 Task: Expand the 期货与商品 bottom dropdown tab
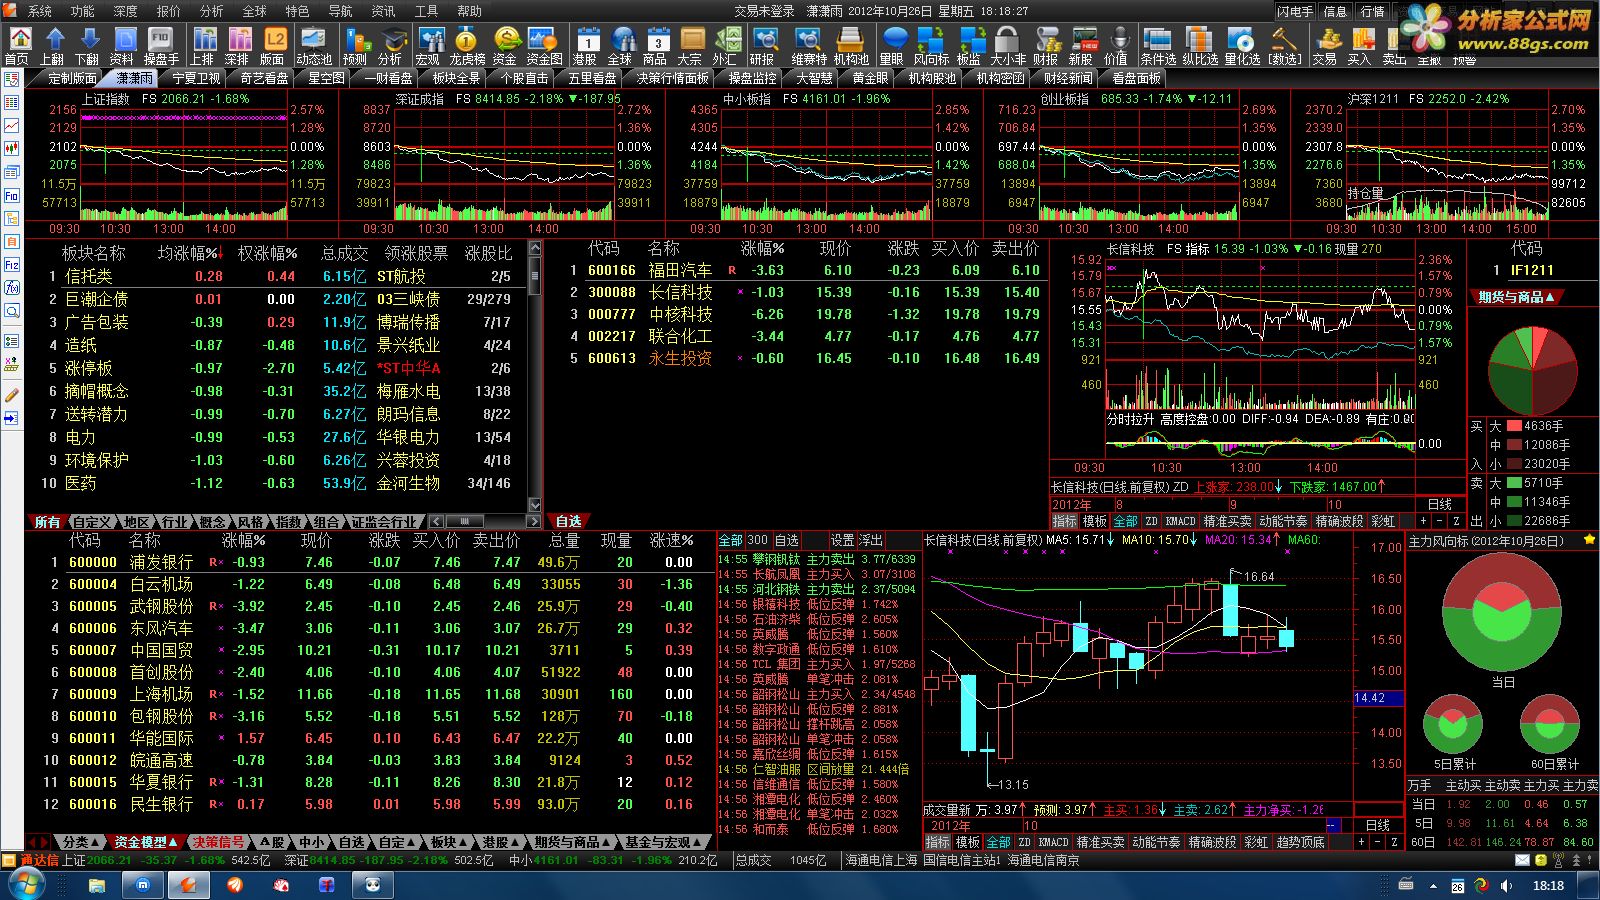[x=571, y=842]
